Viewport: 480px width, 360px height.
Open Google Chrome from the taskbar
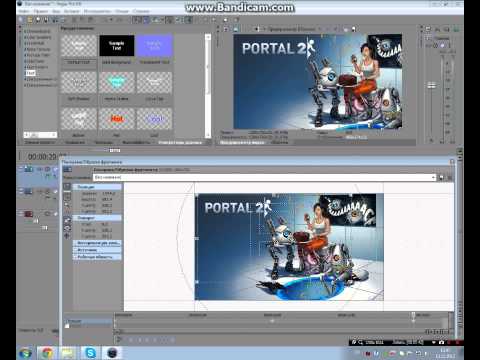[47, 353]
